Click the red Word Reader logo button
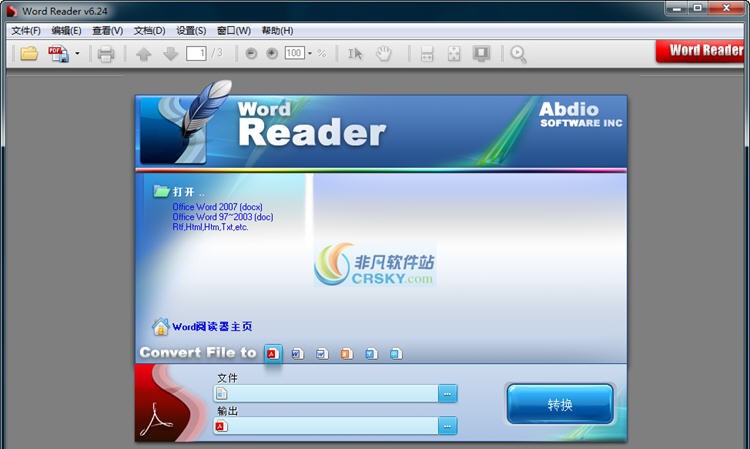Image resolution: width=750 pixels, height=449 pixels. tap(700, 51)
